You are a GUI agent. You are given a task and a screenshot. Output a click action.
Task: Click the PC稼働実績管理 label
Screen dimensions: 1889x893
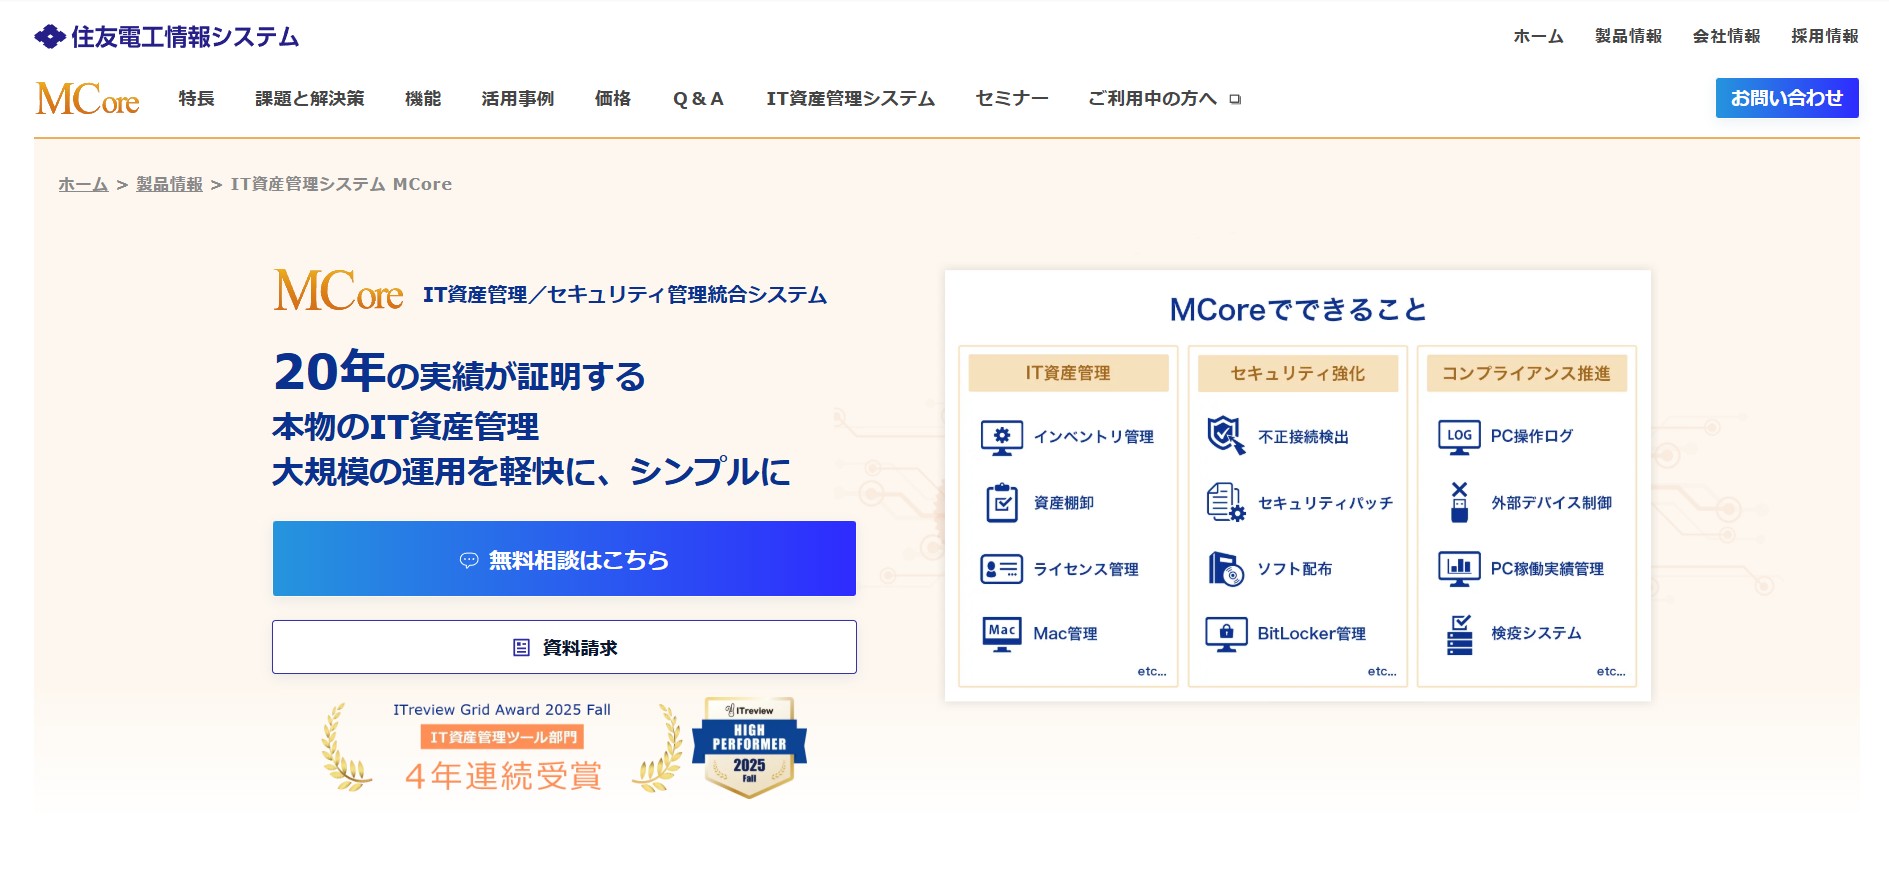coord(1547,569)
